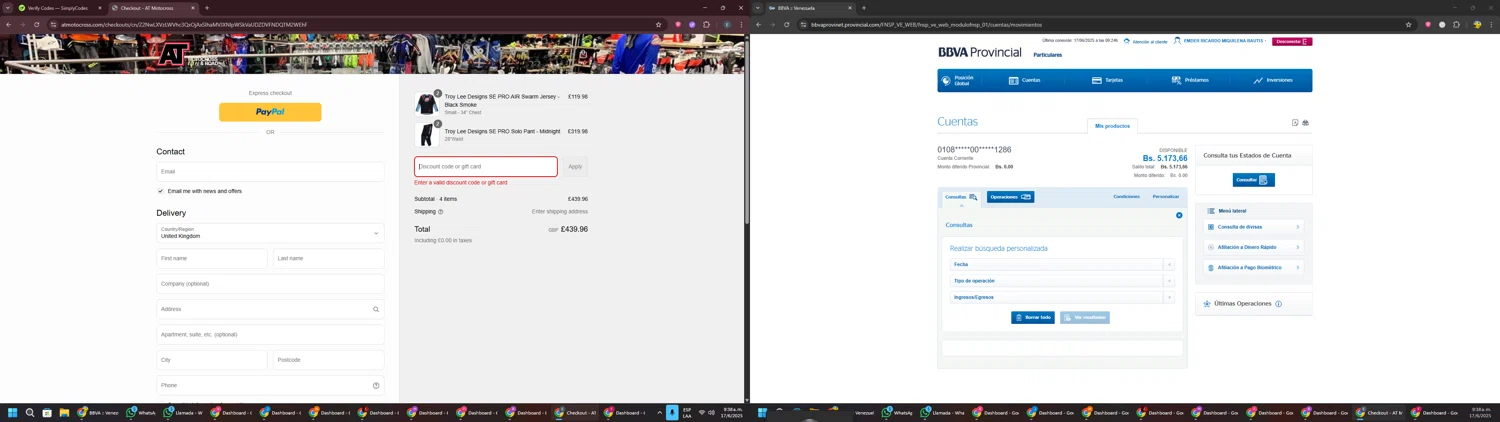
Task: Click the export document icon beside Cuentas heading
Action: (1295, 123)
